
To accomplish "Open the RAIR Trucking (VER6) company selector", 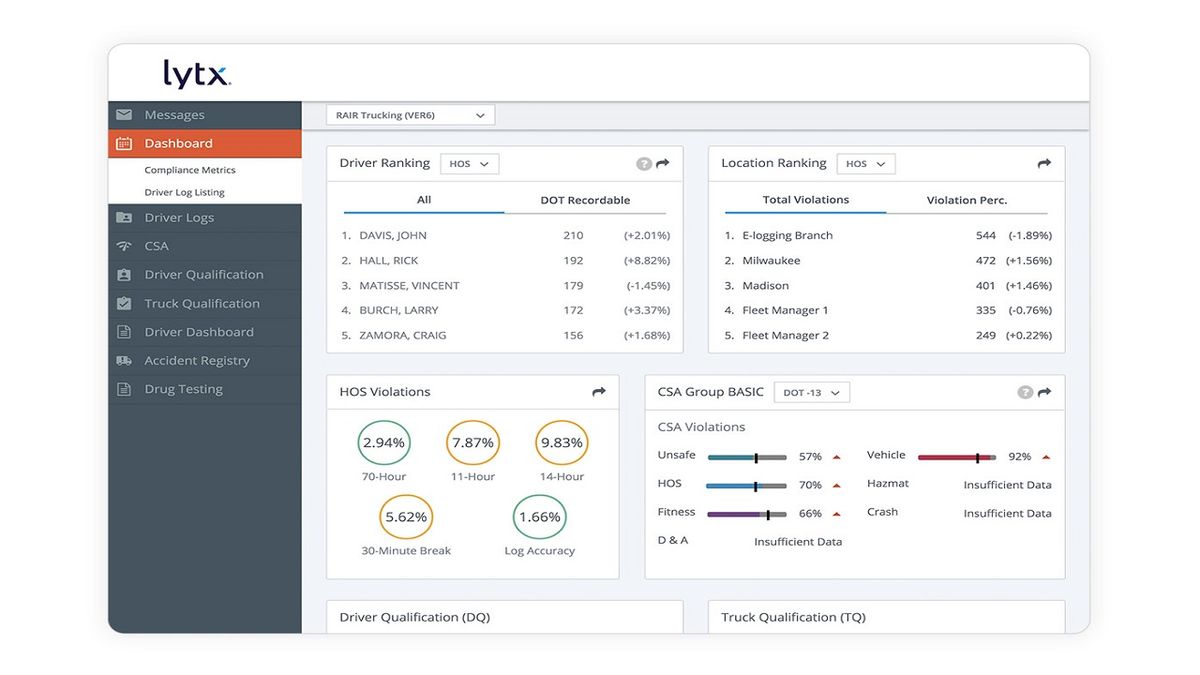I will click(410, 114).
